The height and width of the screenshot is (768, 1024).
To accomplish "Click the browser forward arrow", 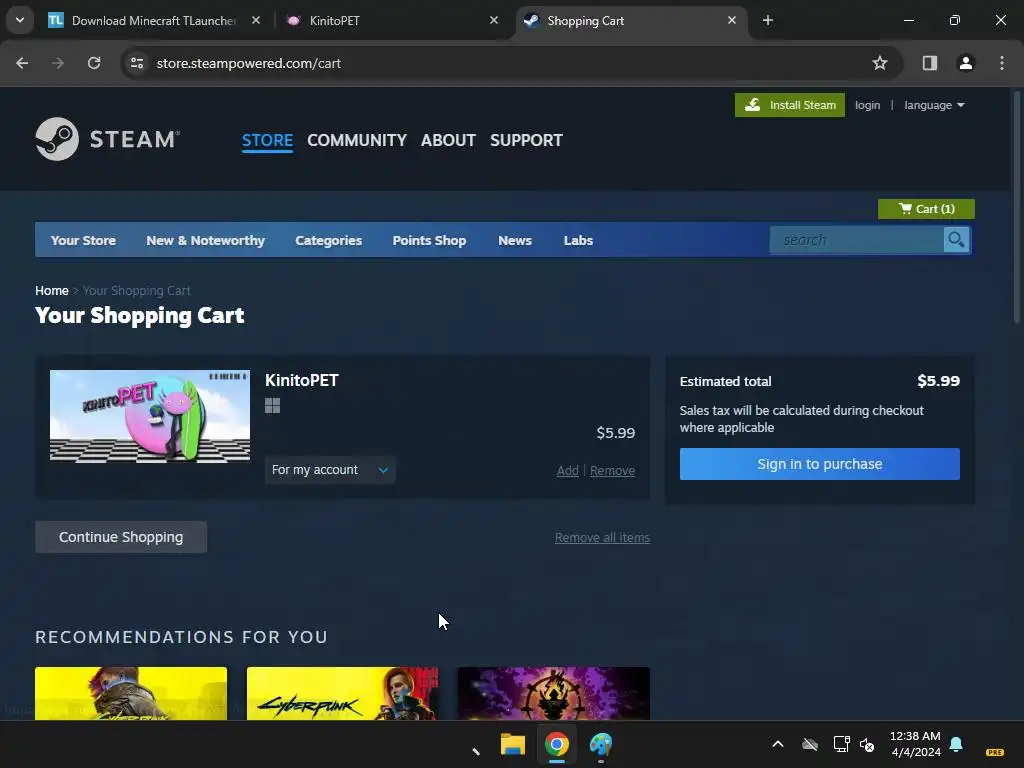I will point(58,63).
